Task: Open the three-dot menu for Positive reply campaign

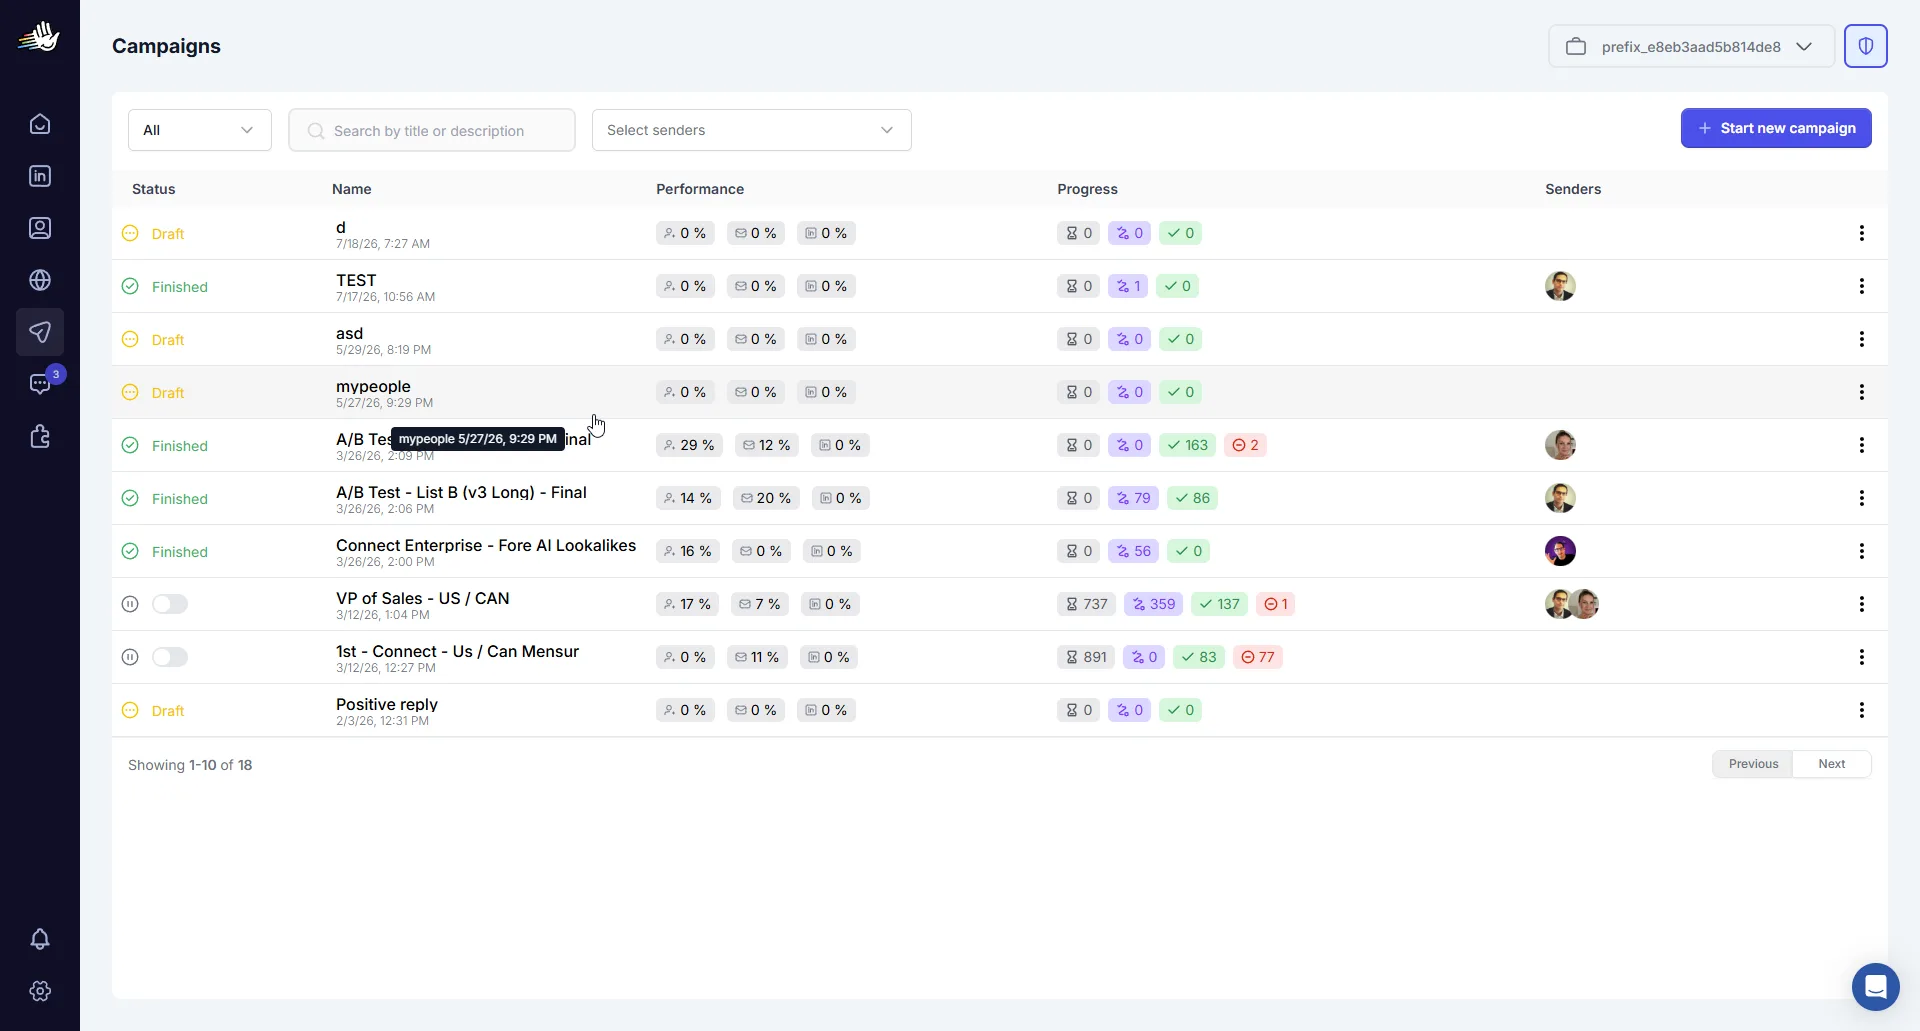Action: click(1862, 710)
